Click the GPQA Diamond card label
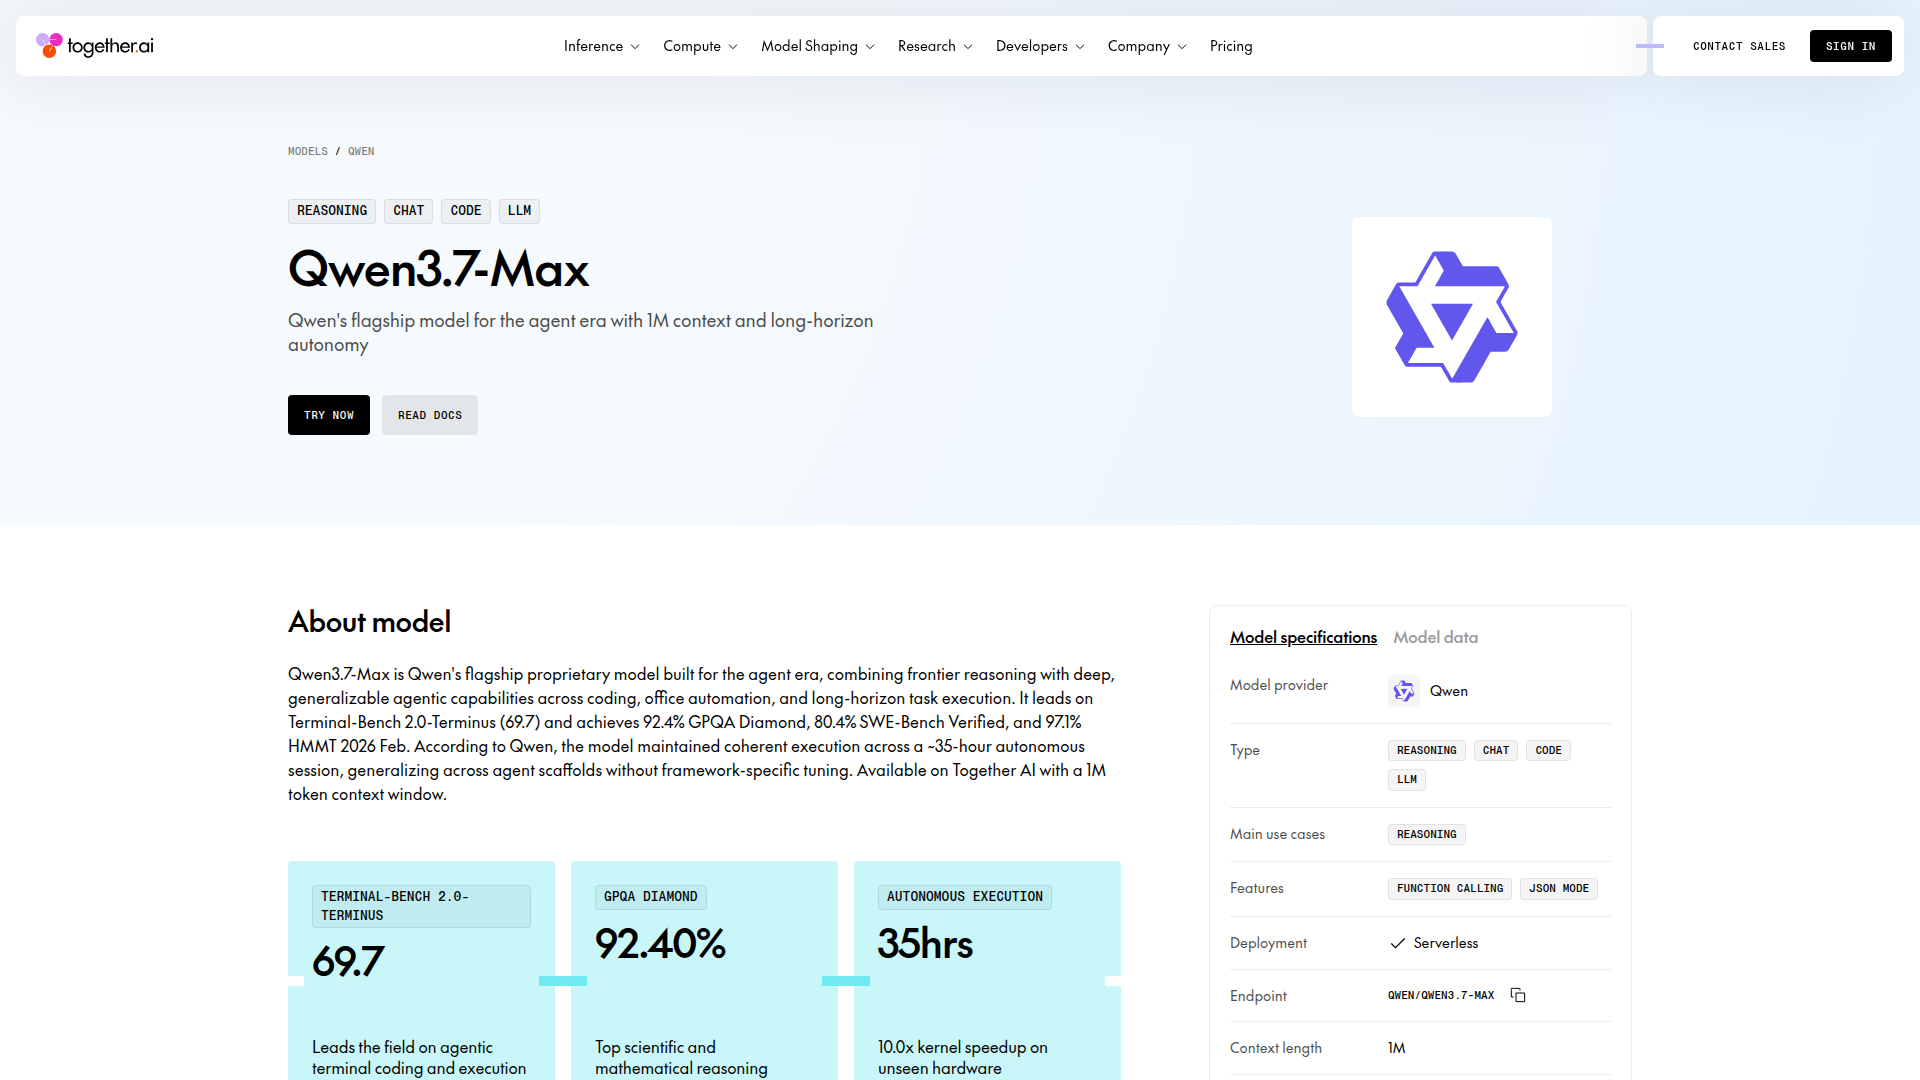This screenshot has height=1080, width=1920. click(651, 897)
